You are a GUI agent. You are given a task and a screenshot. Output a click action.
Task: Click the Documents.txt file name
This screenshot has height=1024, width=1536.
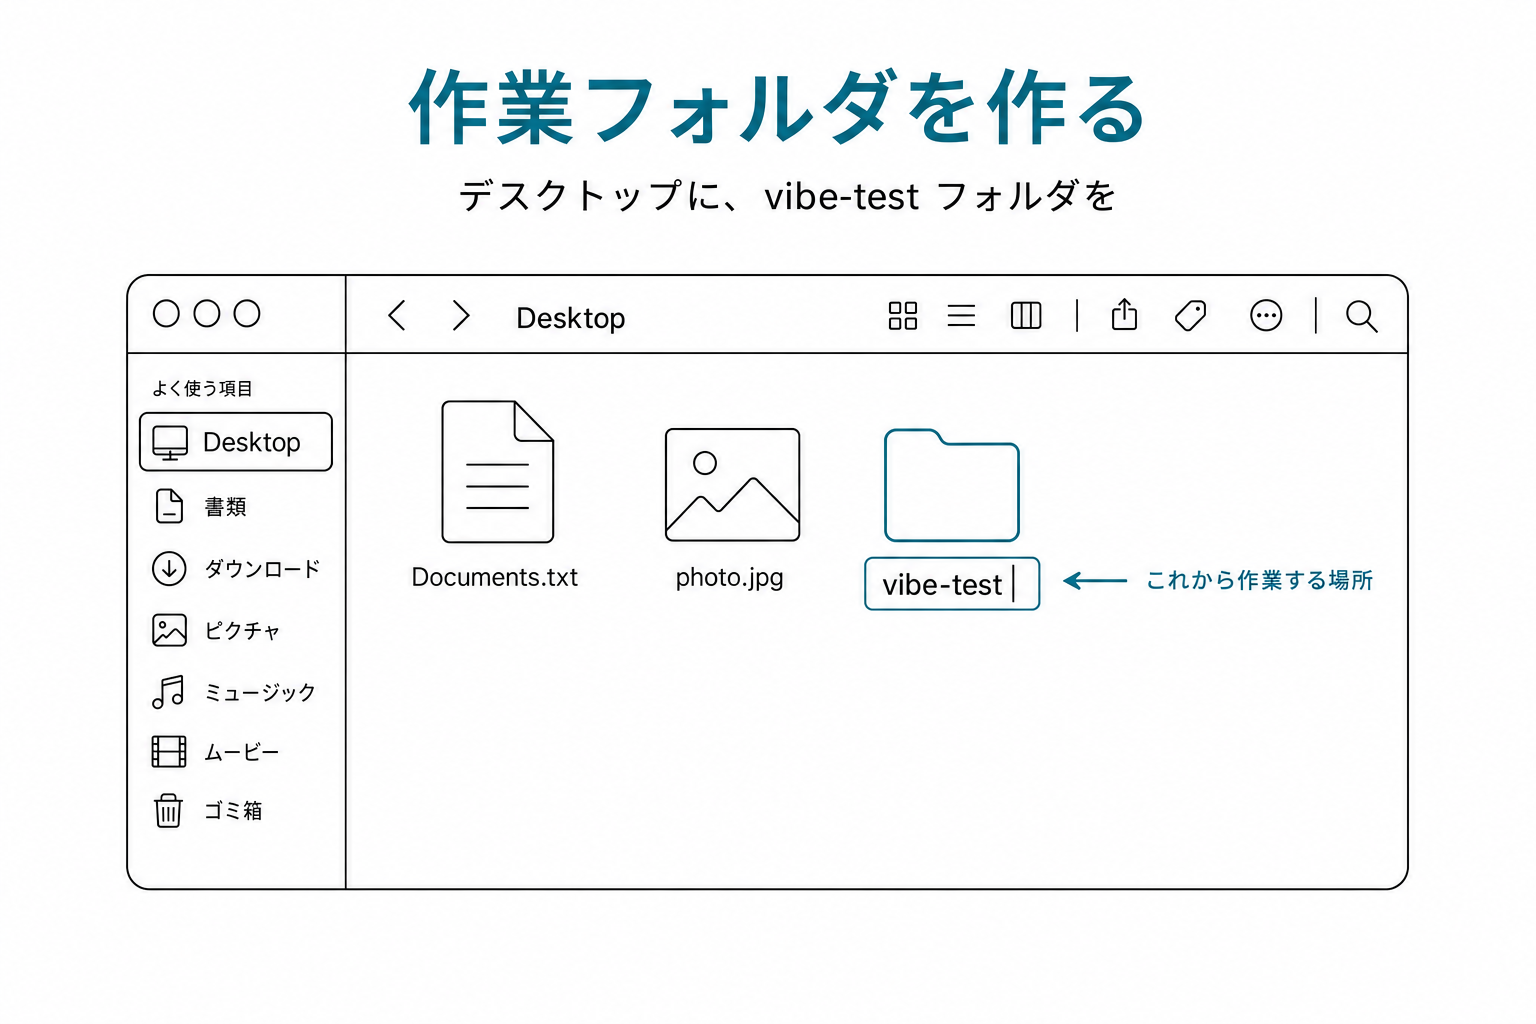click(x=495, y=577)
